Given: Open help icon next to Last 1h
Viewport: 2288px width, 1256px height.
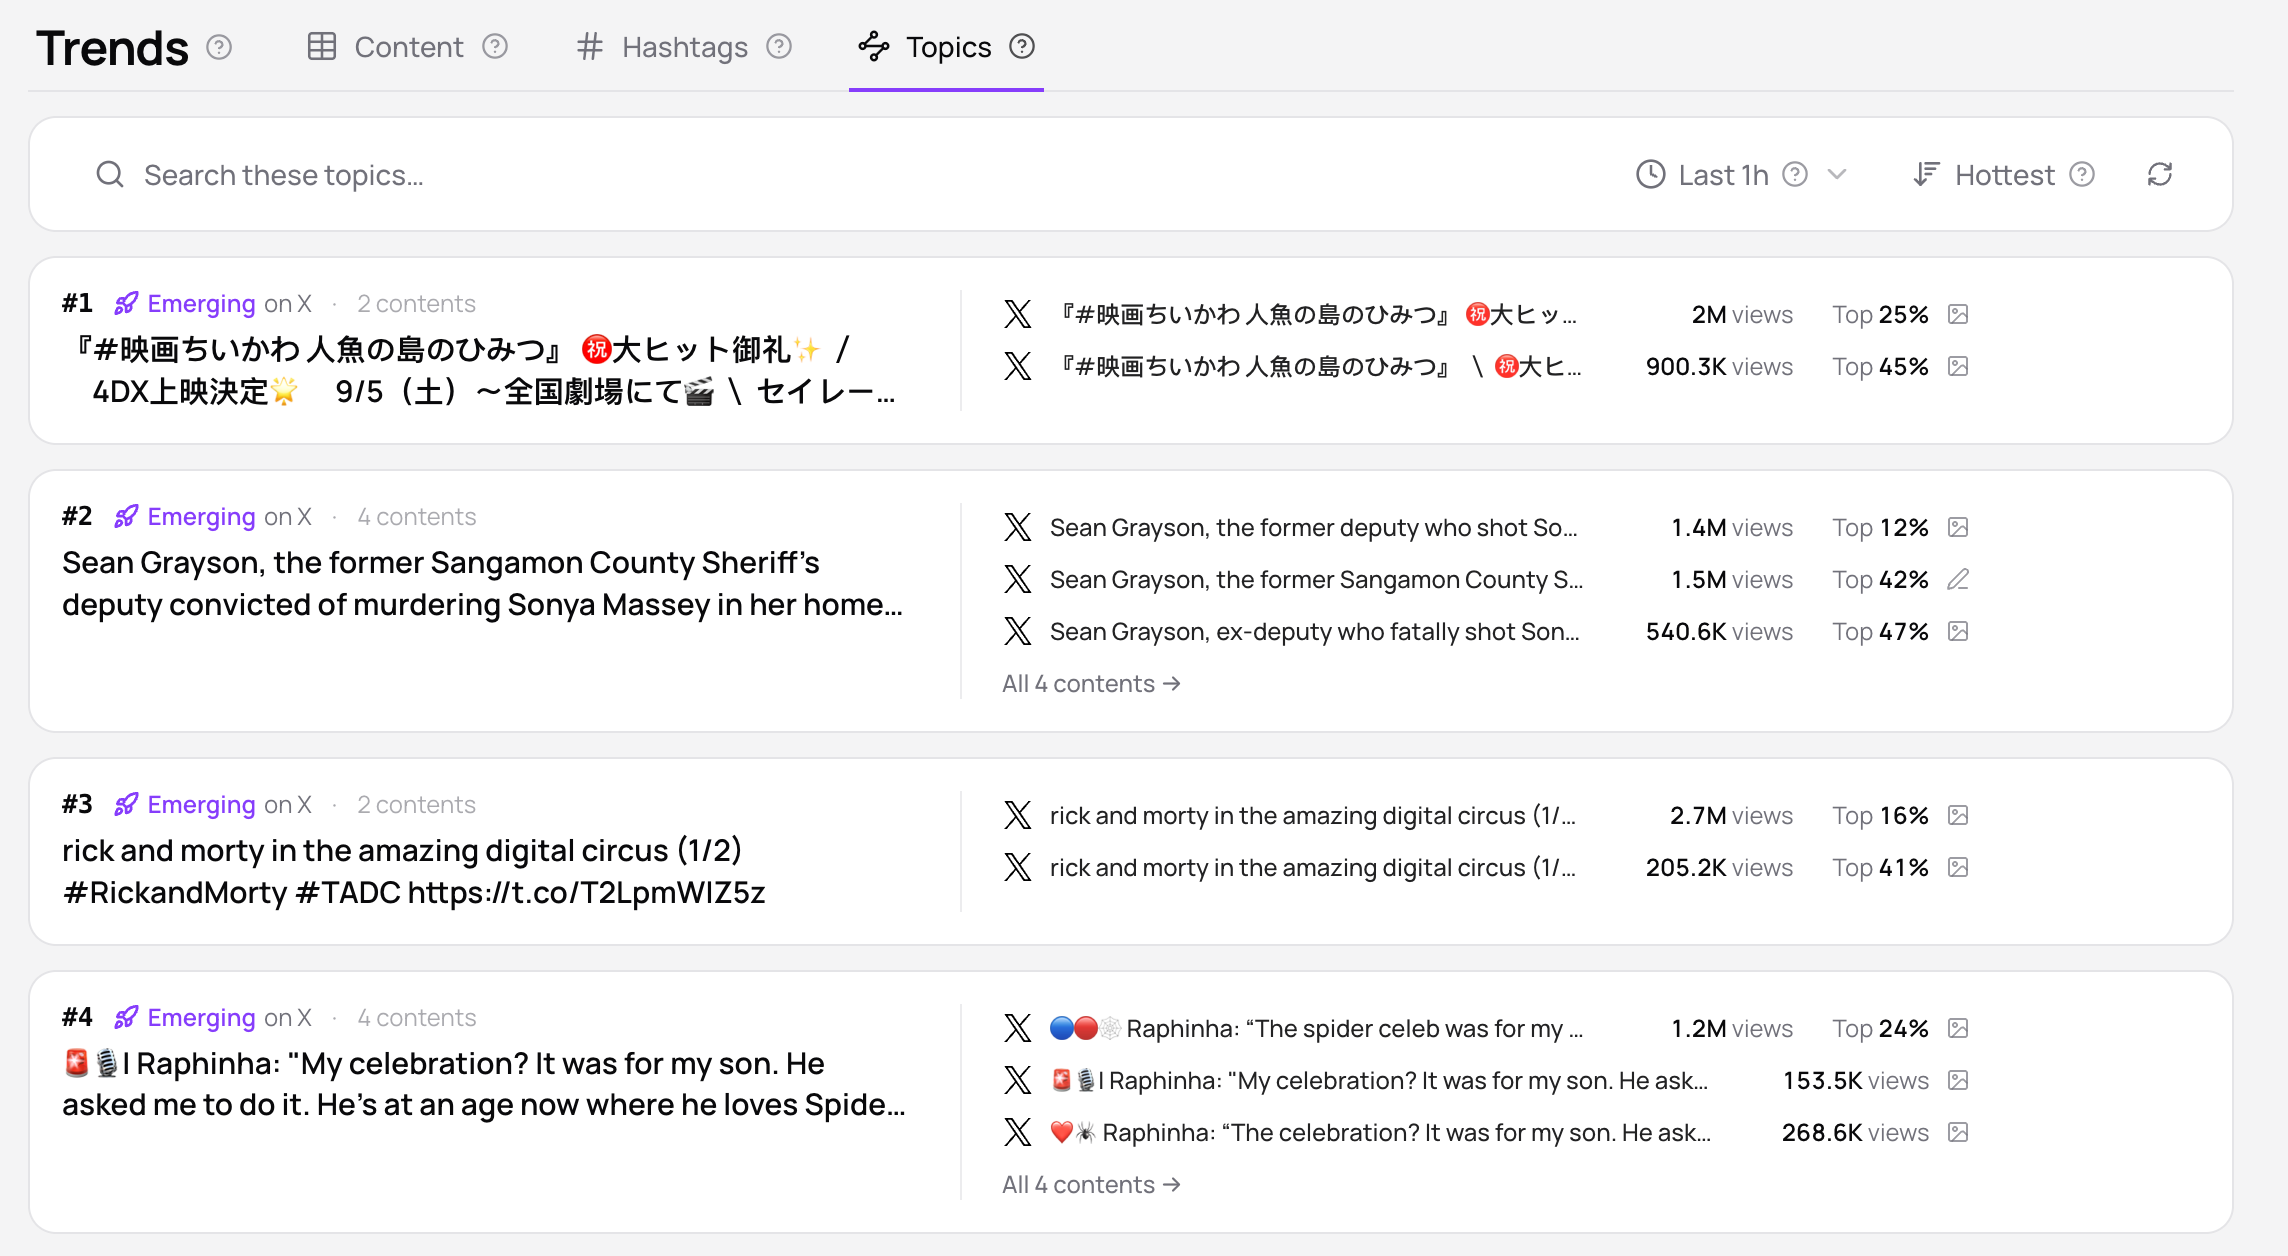Looking at the screenshot, I should tap(1795, 175).
